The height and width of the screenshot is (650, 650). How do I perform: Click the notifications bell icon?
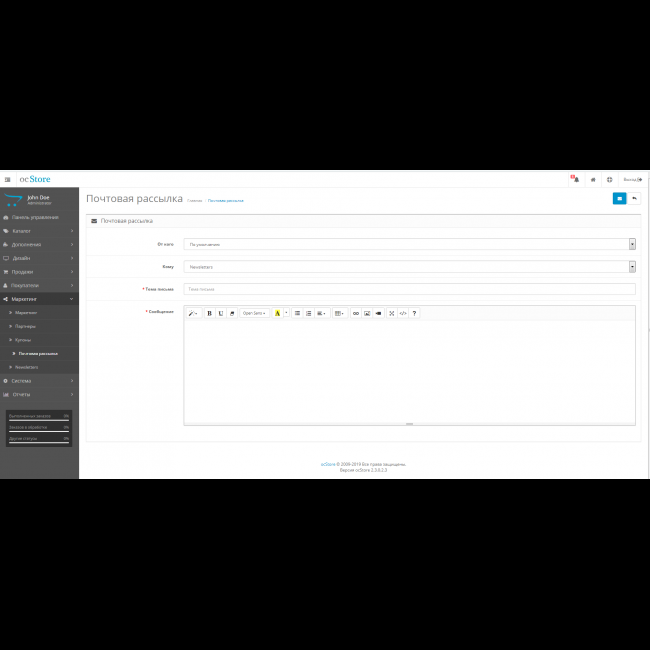(x=575, y=180)
